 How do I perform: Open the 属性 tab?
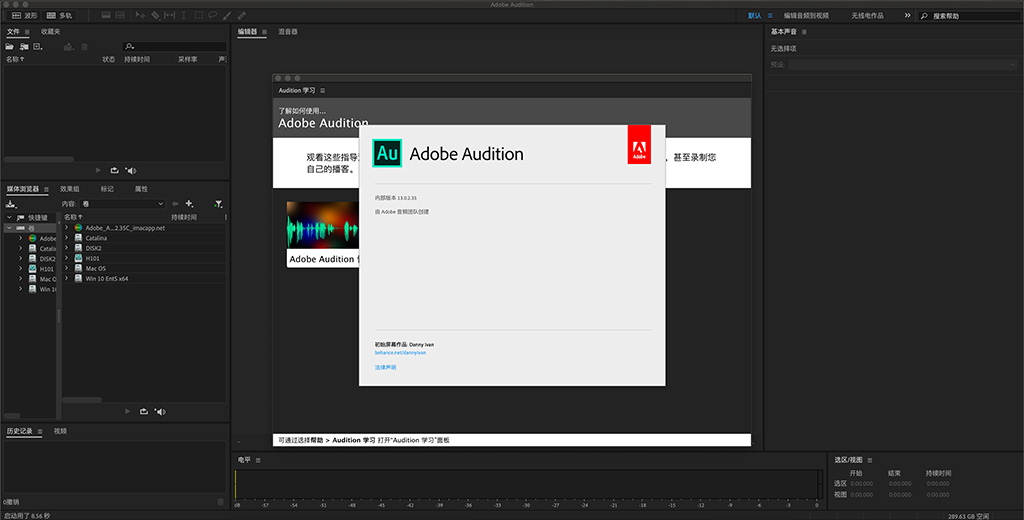coord(141,189)
